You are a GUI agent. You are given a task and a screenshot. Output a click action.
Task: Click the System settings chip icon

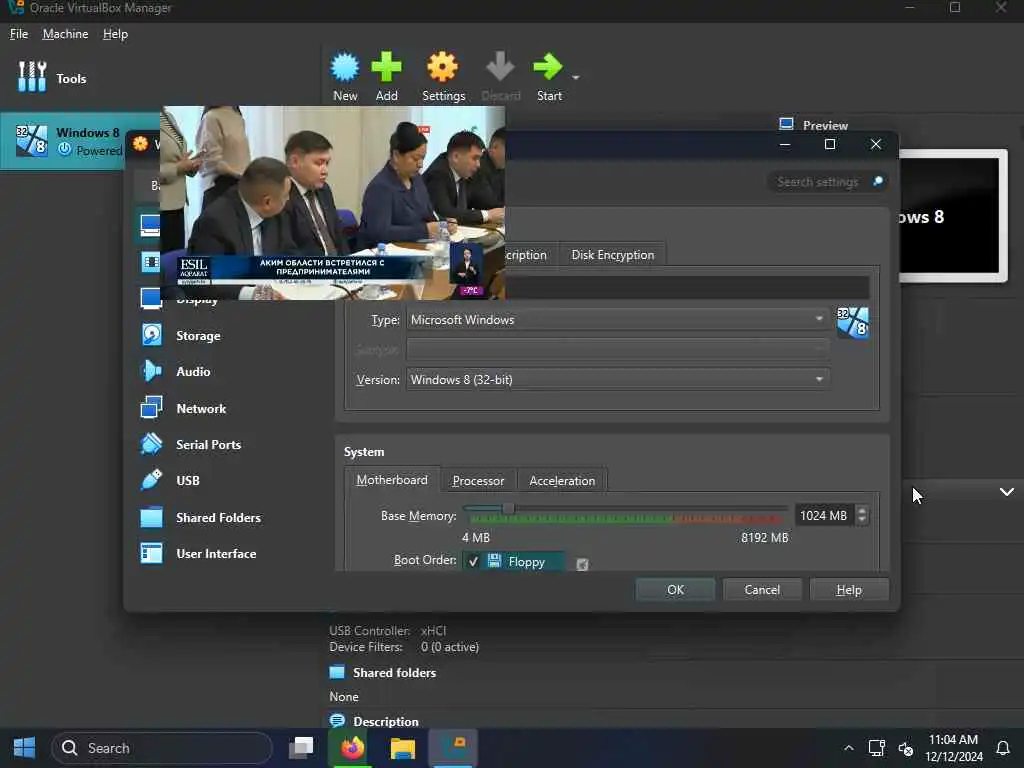tap(151, 262)
